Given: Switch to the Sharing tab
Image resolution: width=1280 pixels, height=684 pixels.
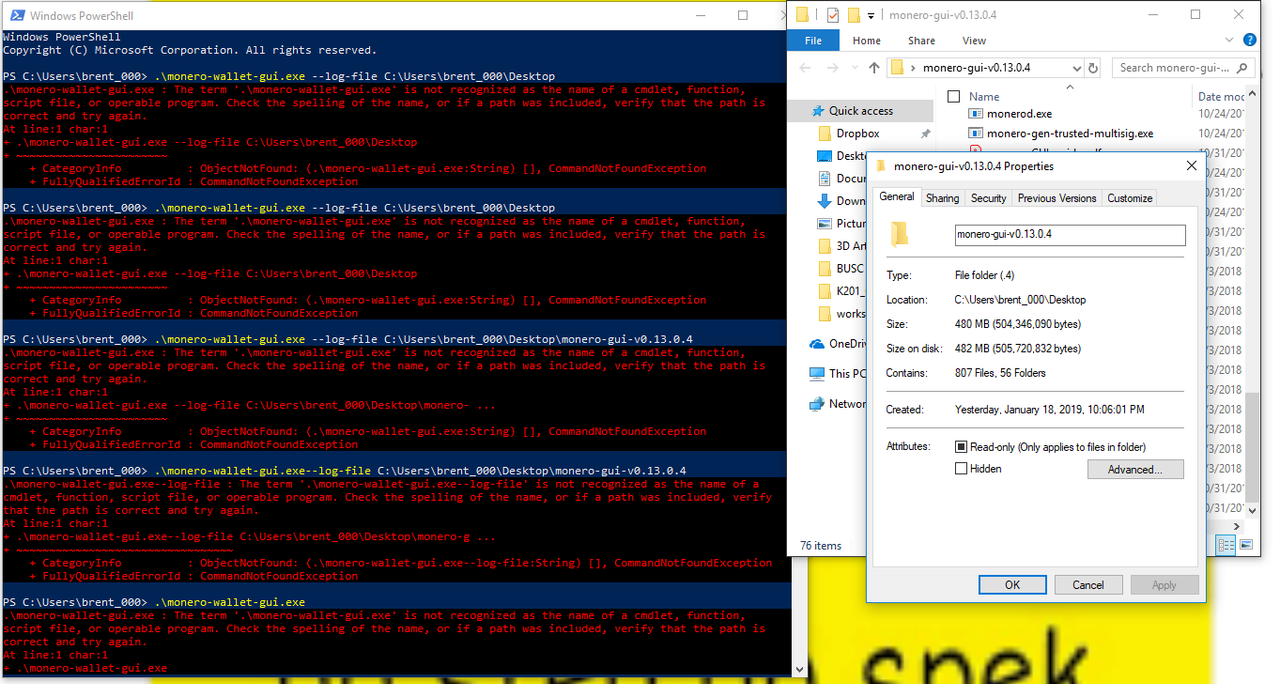Looking at the screenshot, I should (x=942, y=198).
